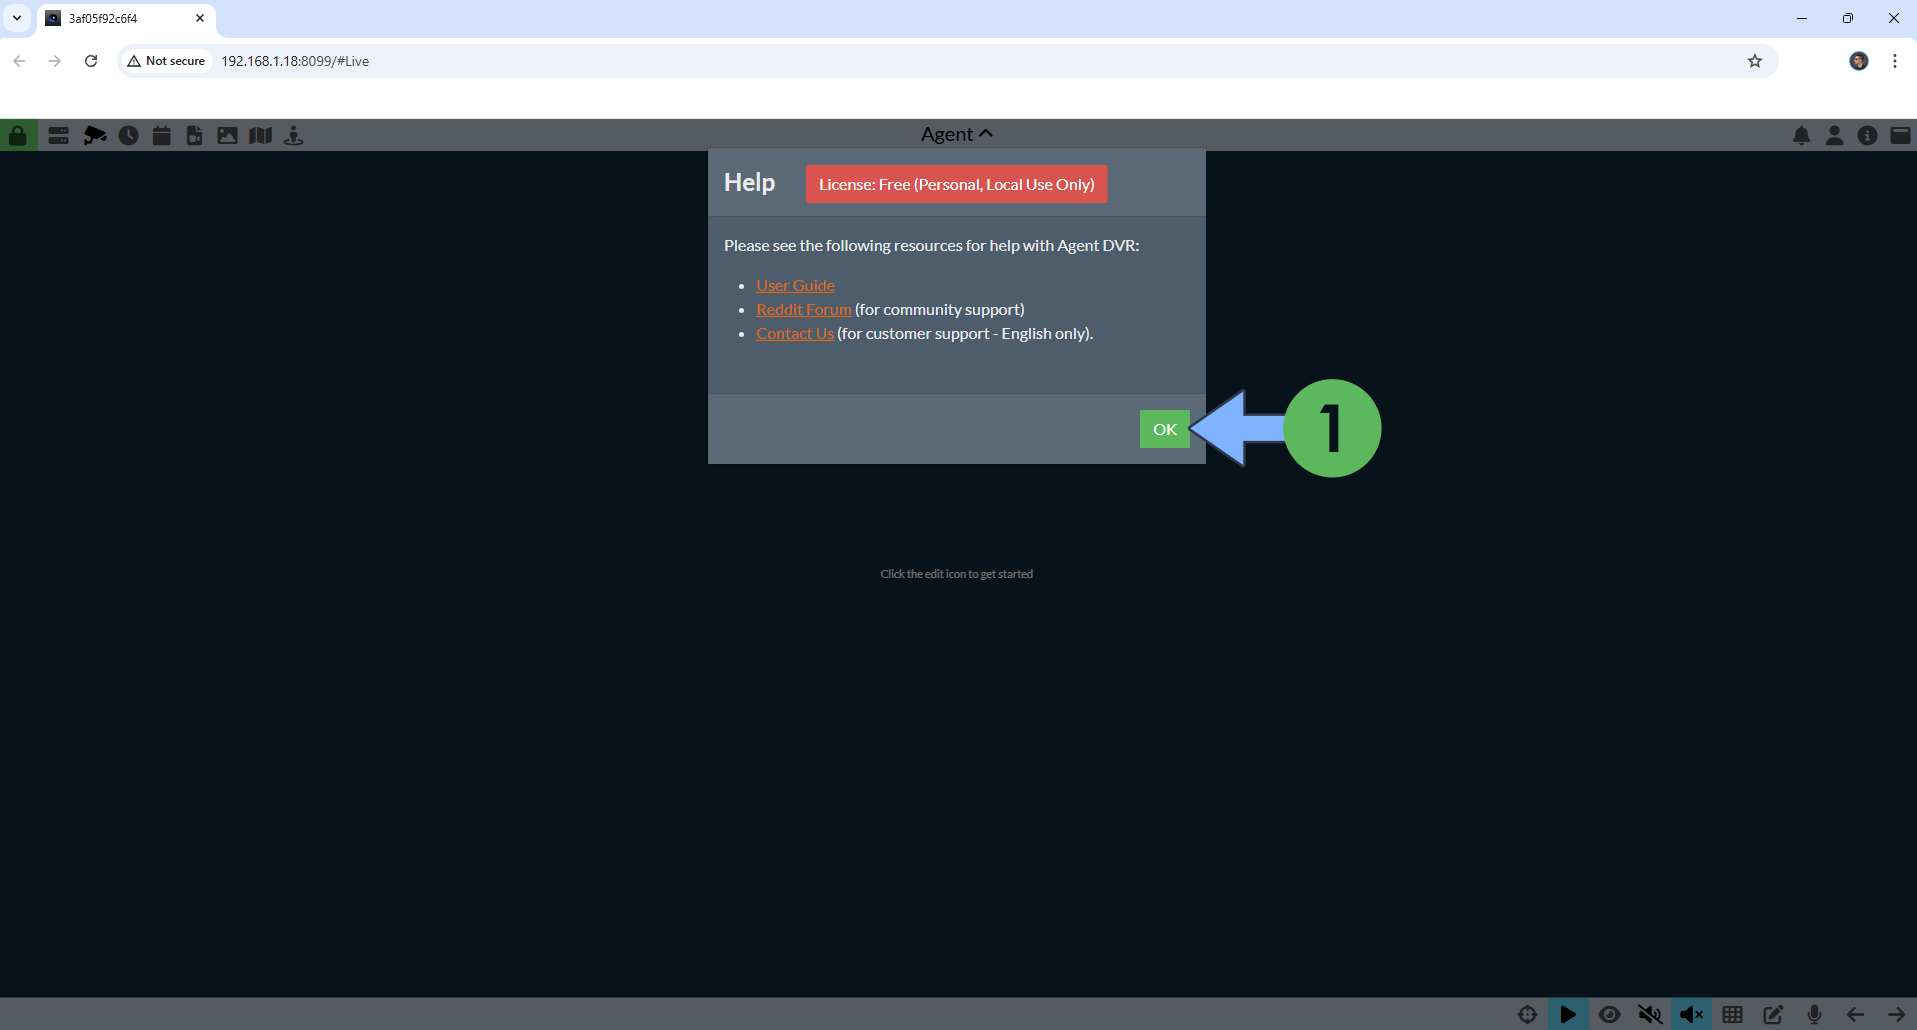Image resolution: width=1917 pixels, height=1030 pixels.
Task: Select the 3af05f92c6f4 browser tab
Action: (x=126, y=19)
